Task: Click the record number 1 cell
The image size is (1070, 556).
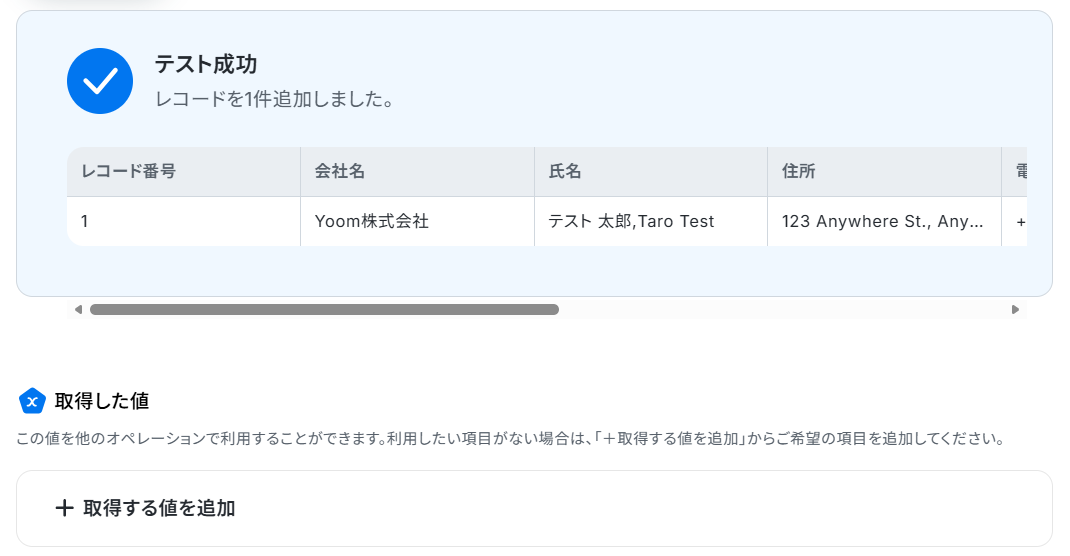Action: [x=184, y=221]
